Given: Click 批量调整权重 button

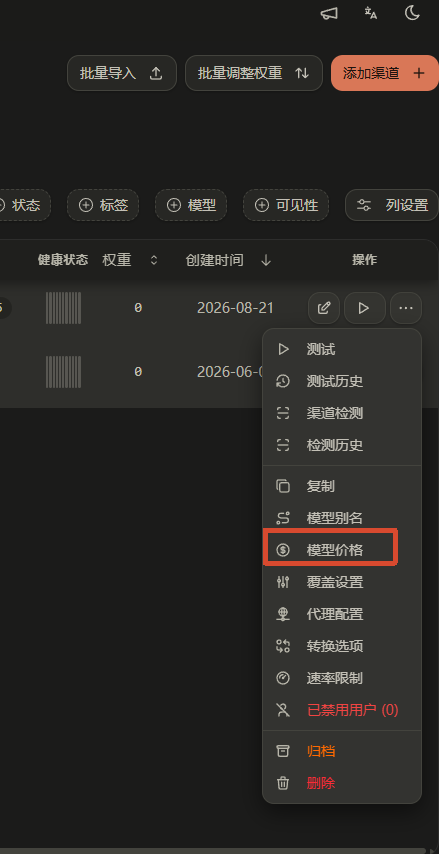Looking at the screenshot, I should [x=254, y=73].
